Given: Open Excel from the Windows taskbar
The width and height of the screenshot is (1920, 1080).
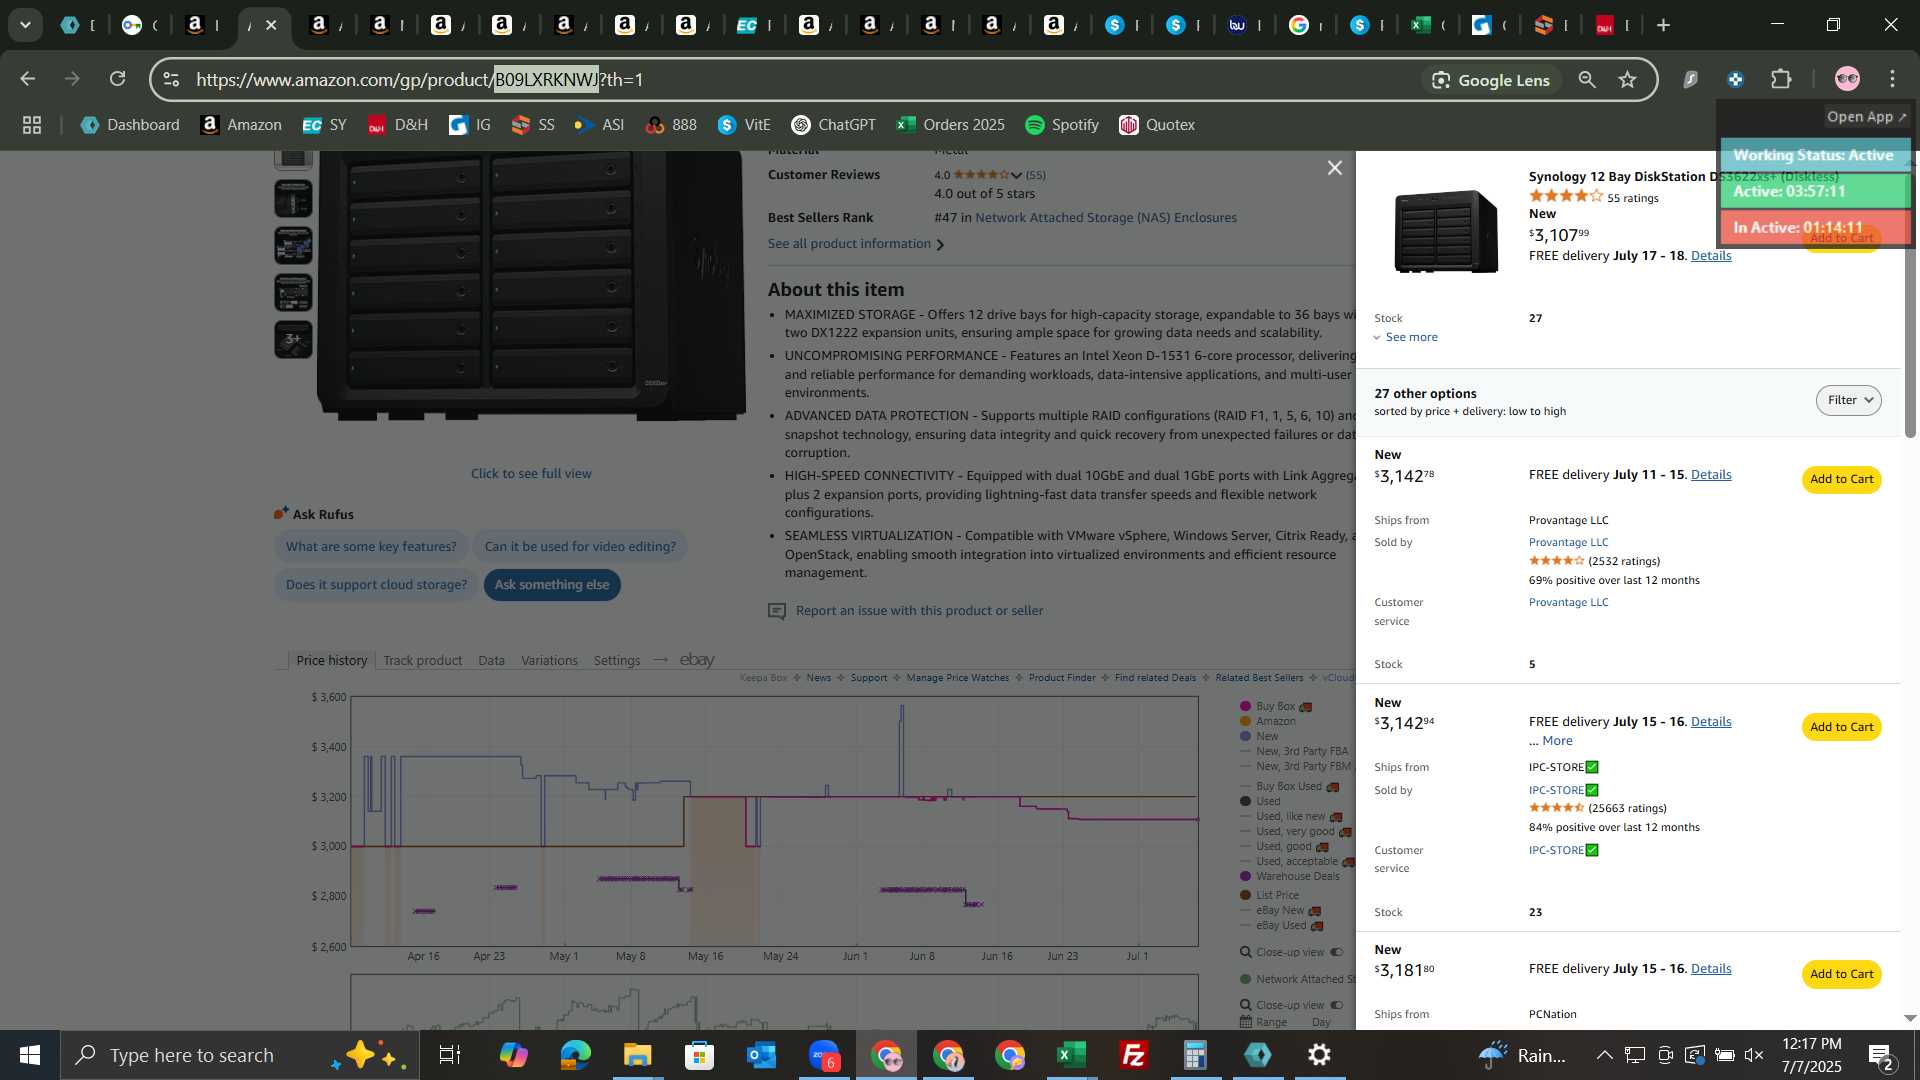Looking at the screenshot, I should tap(1071, 1055).
